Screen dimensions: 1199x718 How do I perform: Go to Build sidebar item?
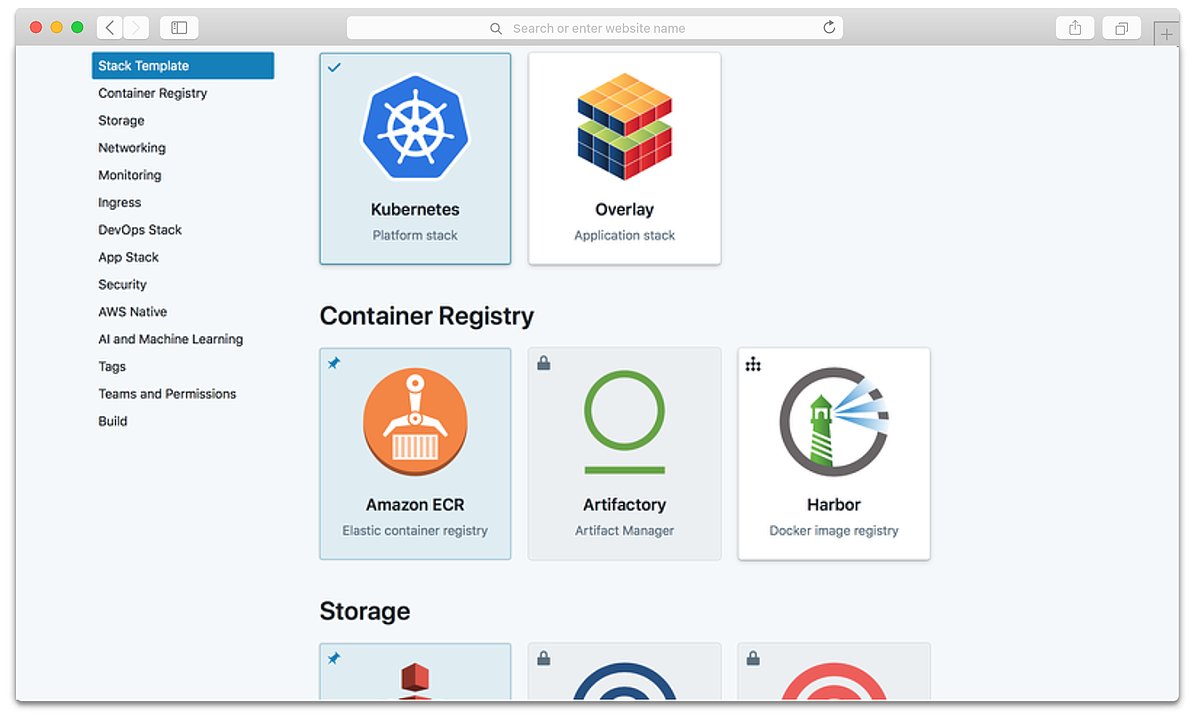coord(112,421)
